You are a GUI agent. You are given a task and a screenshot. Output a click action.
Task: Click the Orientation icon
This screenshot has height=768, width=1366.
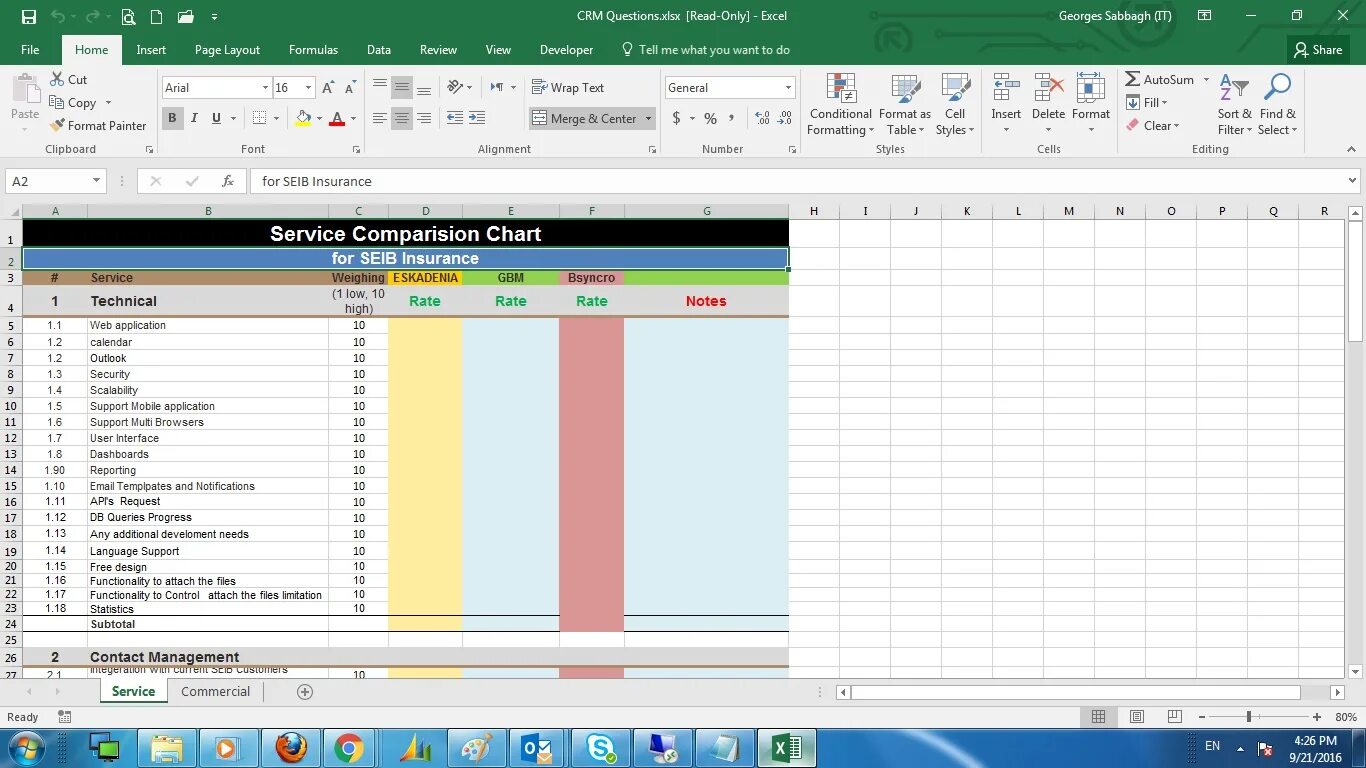pos(455,87)
